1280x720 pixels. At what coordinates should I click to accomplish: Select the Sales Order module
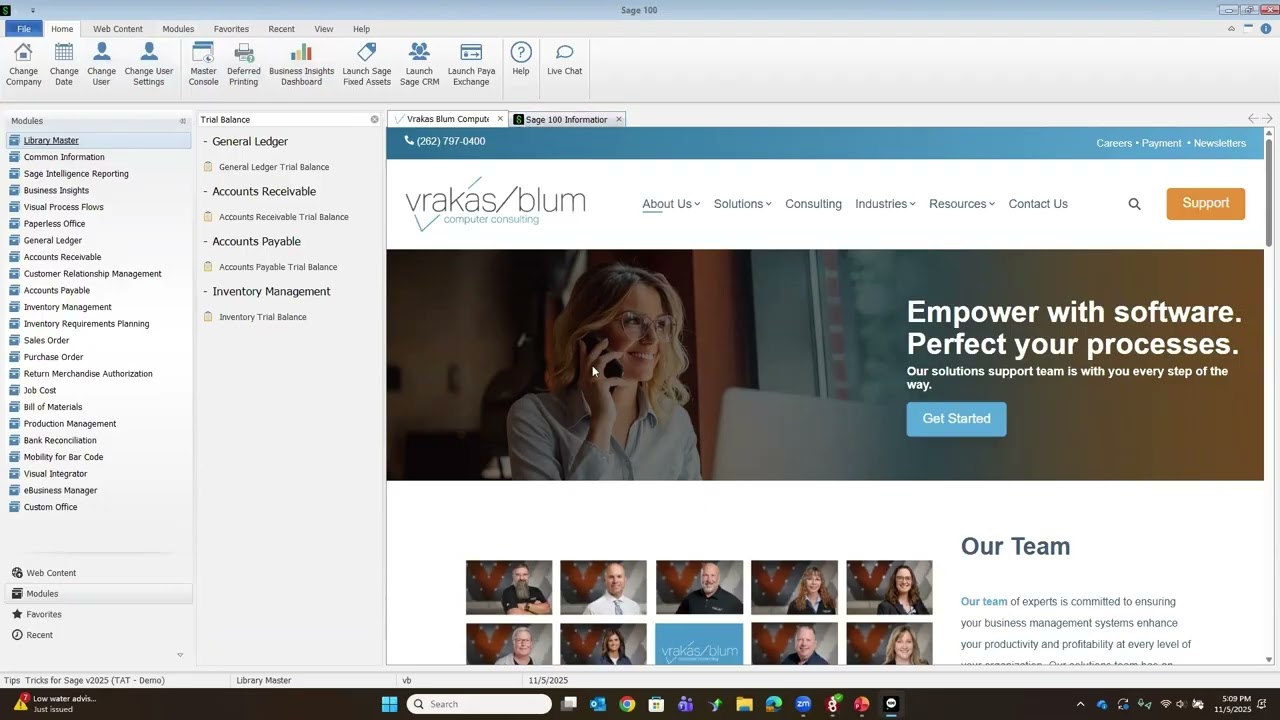46,340
